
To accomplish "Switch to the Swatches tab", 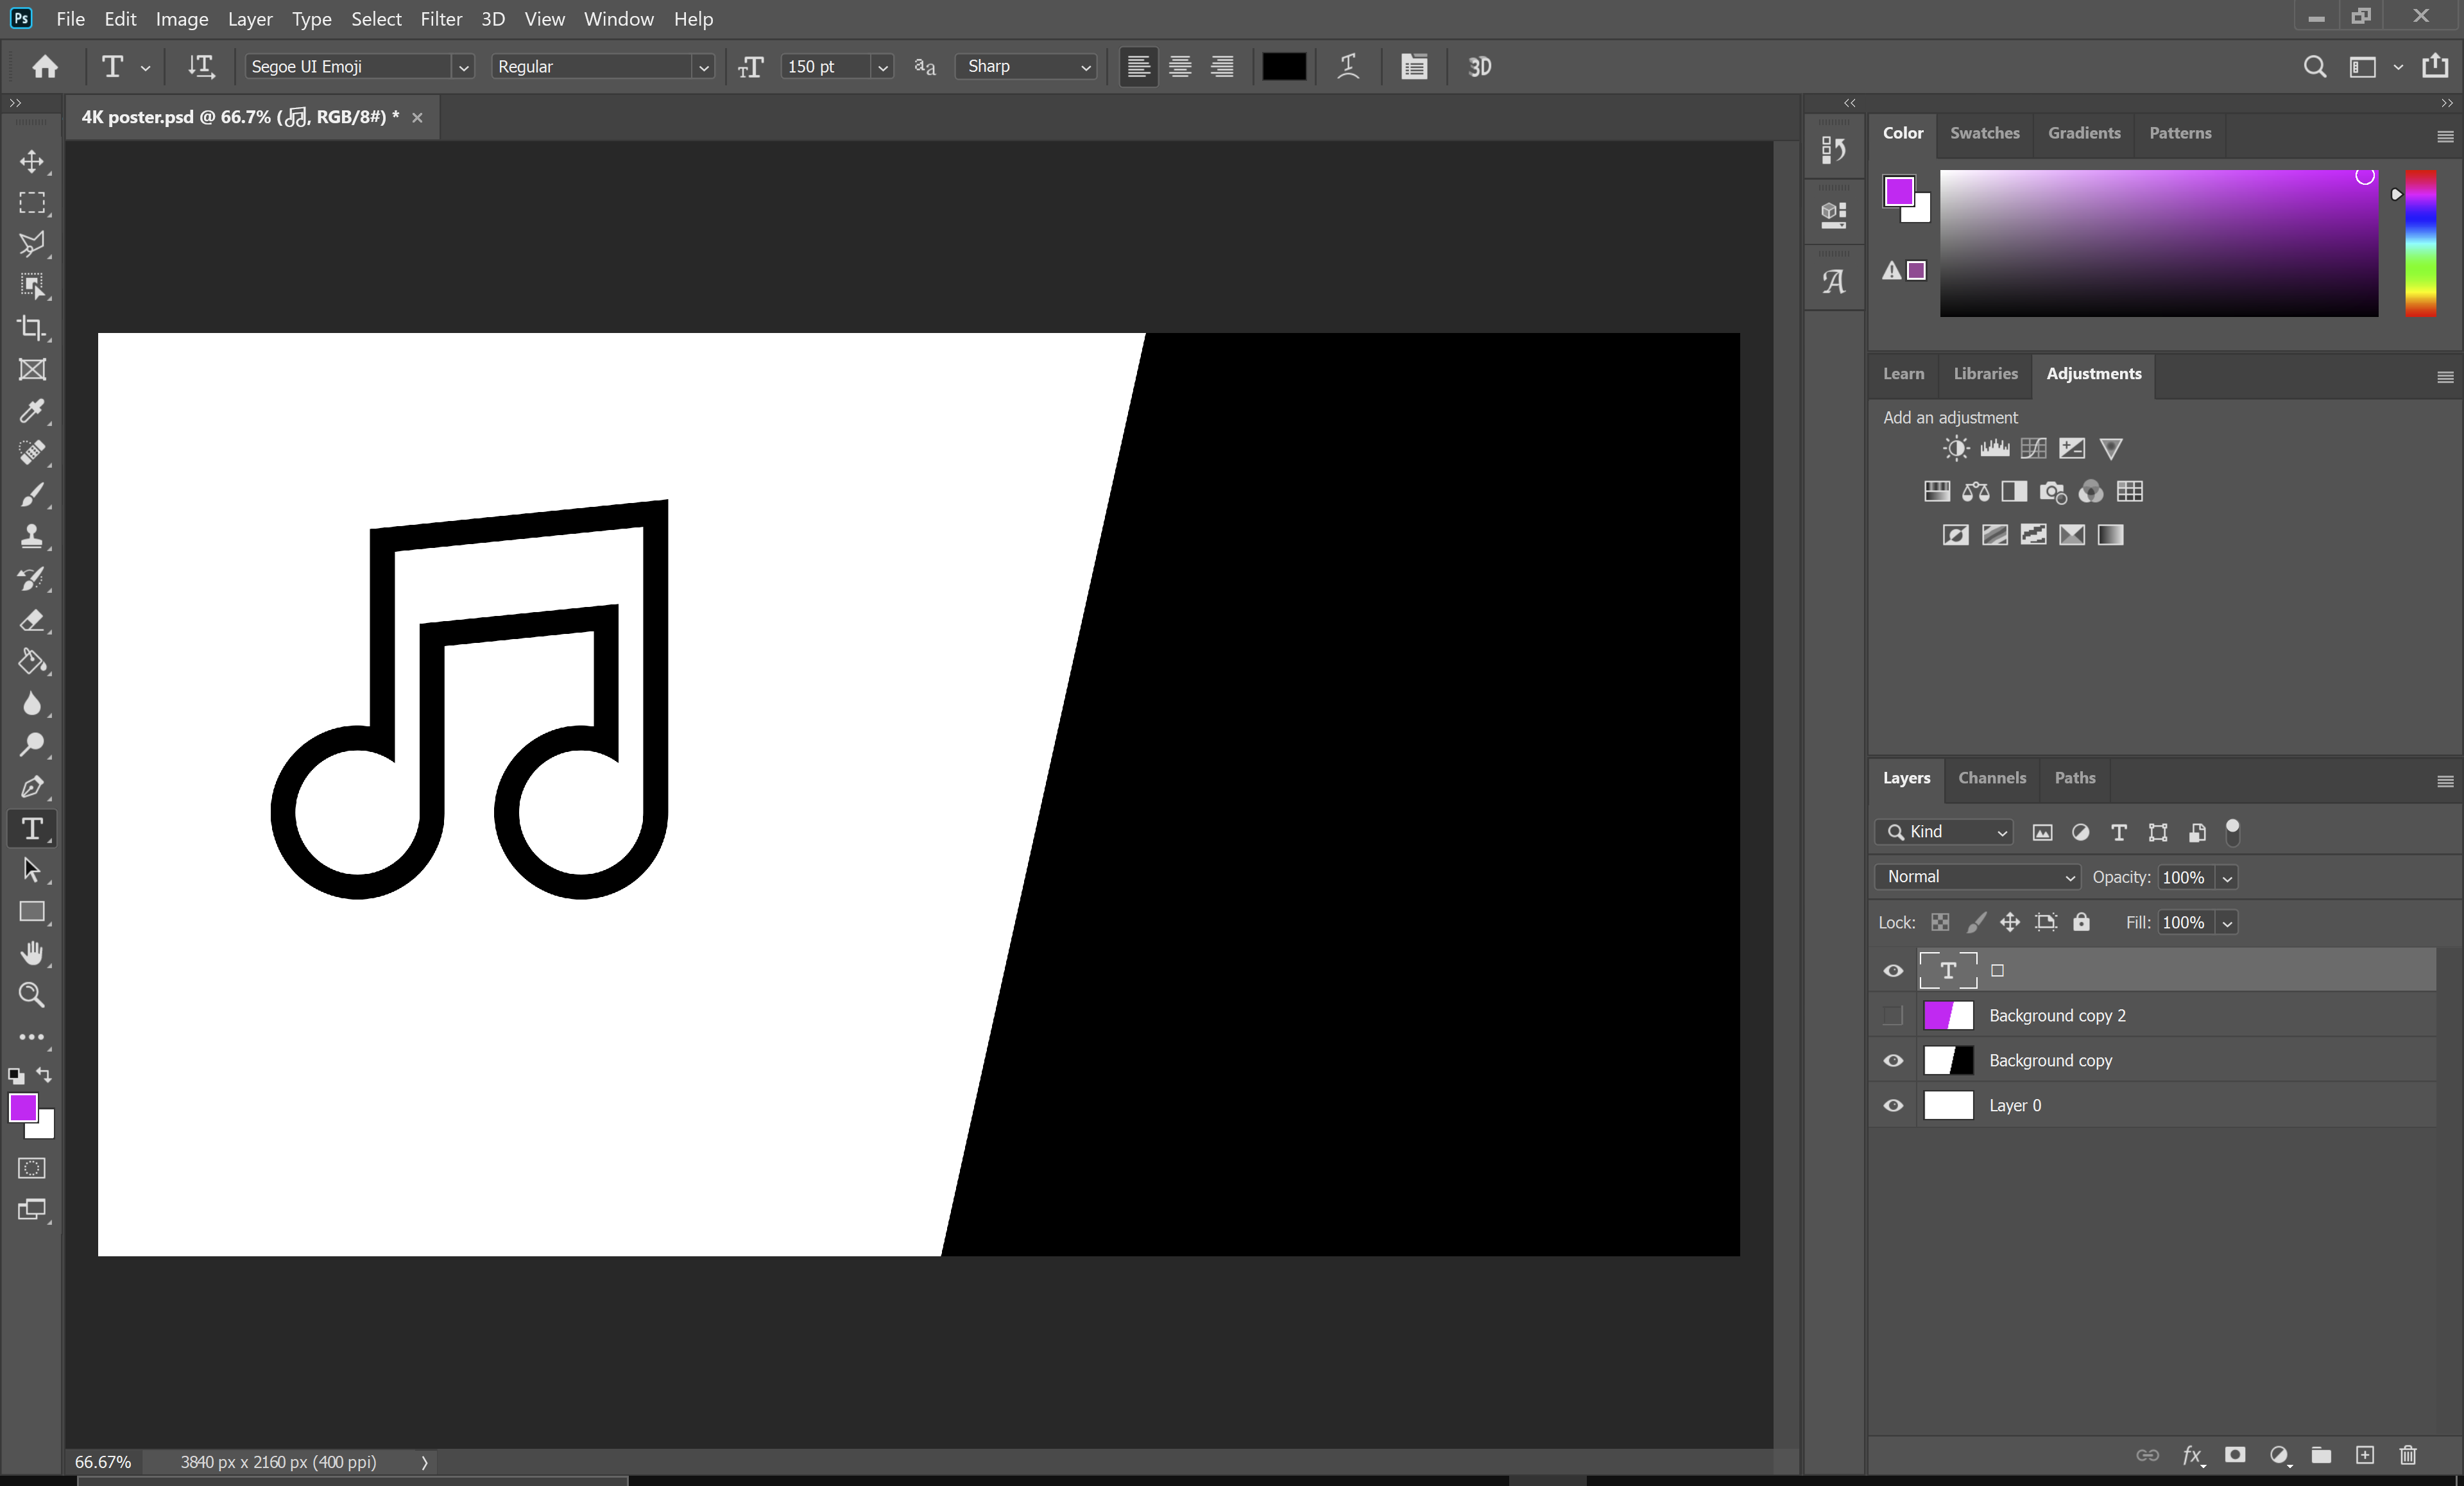I will click(1985, 133).
